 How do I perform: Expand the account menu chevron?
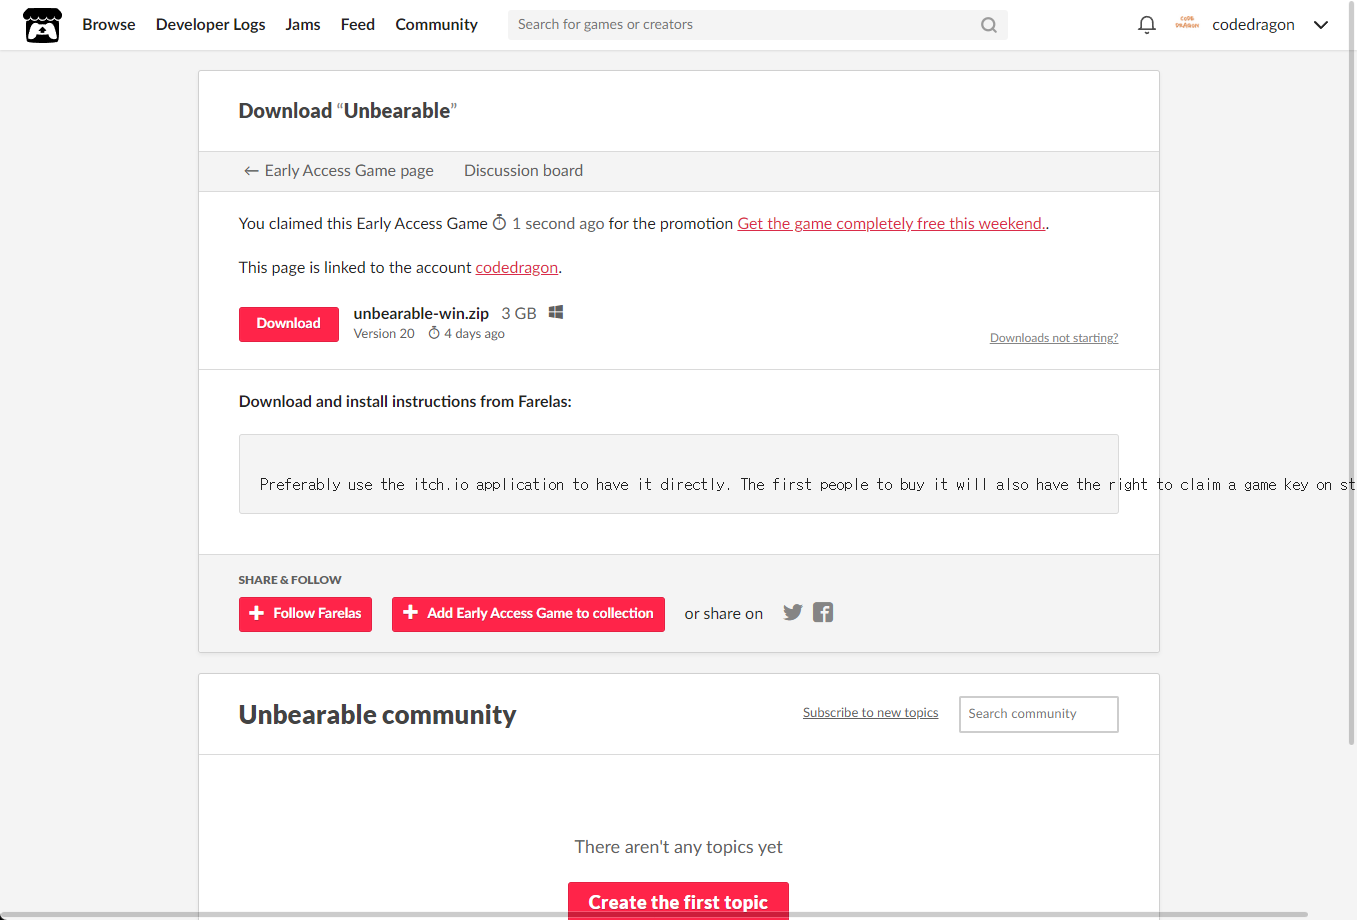coord(1321,25)
